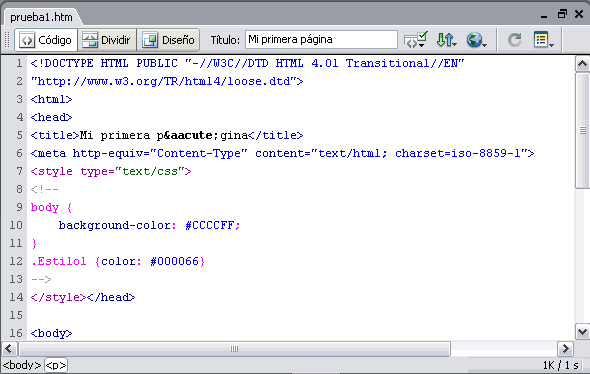Switch to Dividir split view
This screenshot has height=374, width=590.
point(107,40)
